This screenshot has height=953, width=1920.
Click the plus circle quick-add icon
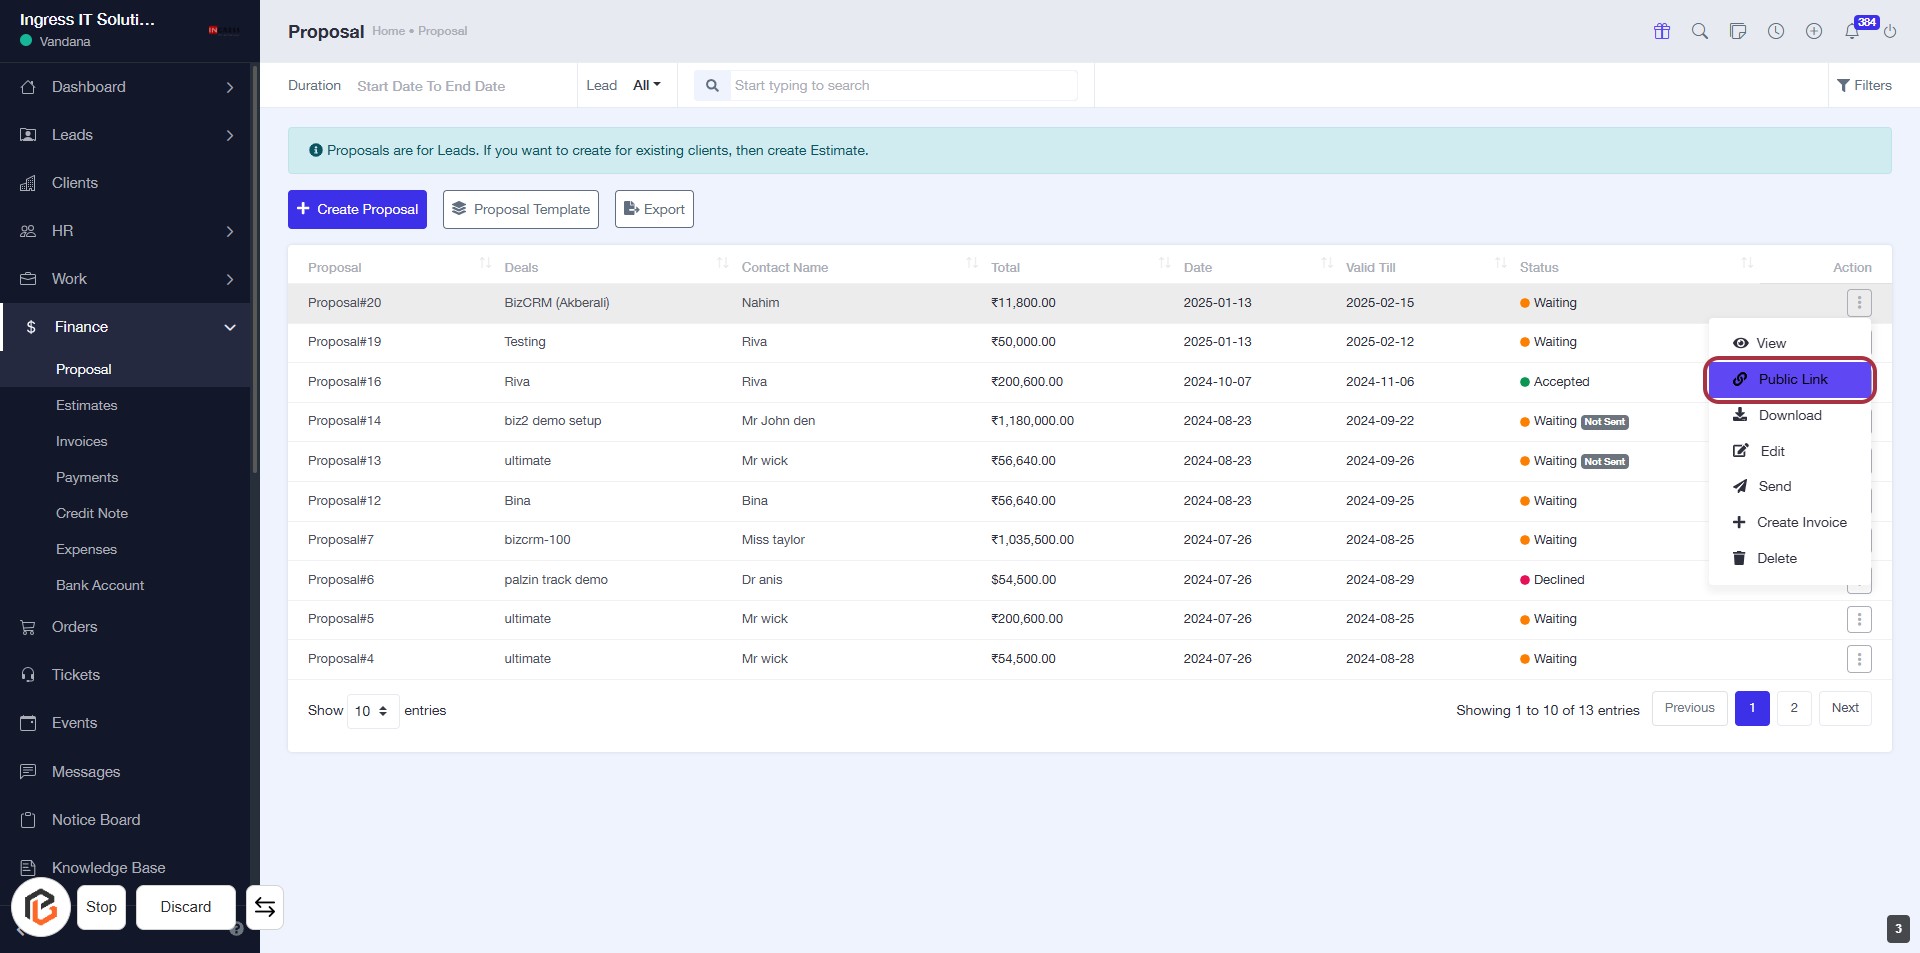pyautogui.click(x=1813, y=31)
